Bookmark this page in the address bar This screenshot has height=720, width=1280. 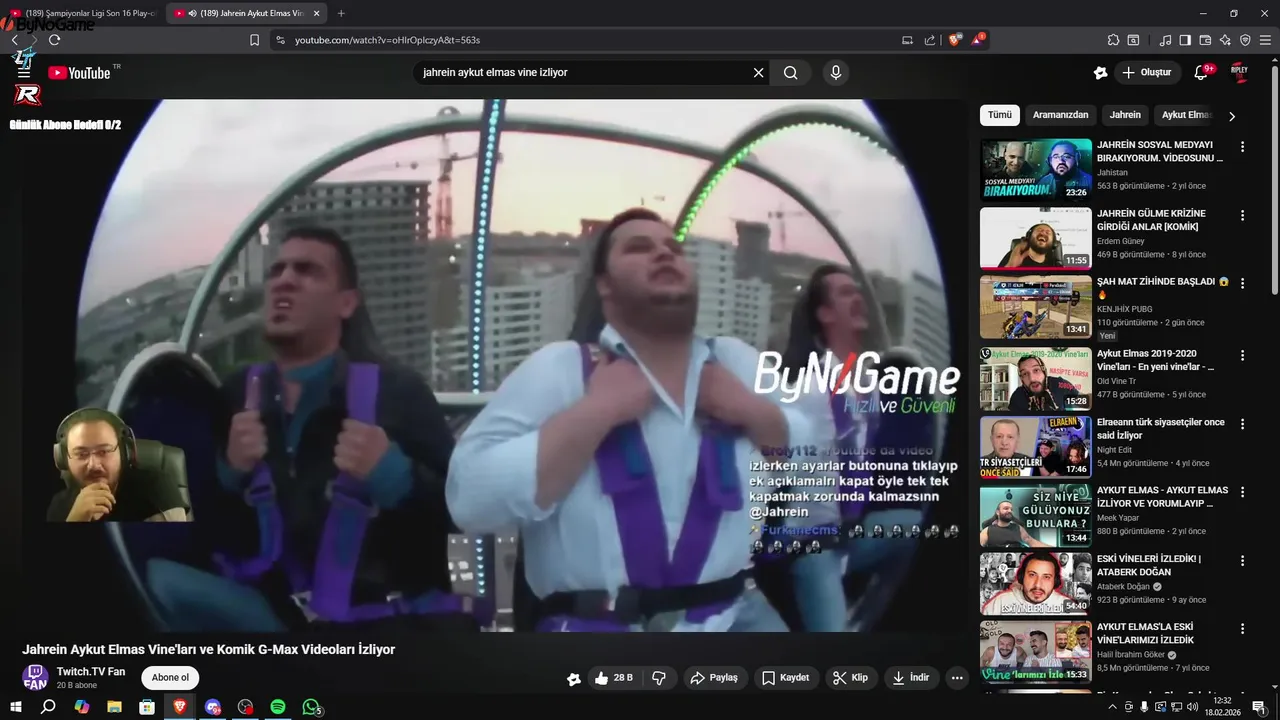[x=254, y=40]
